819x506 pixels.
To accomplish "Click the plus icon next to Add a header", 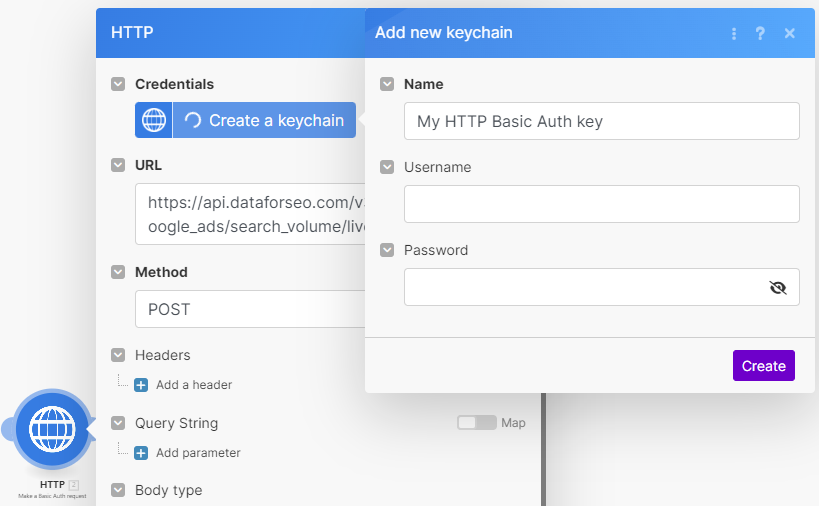I will [141, 385].
